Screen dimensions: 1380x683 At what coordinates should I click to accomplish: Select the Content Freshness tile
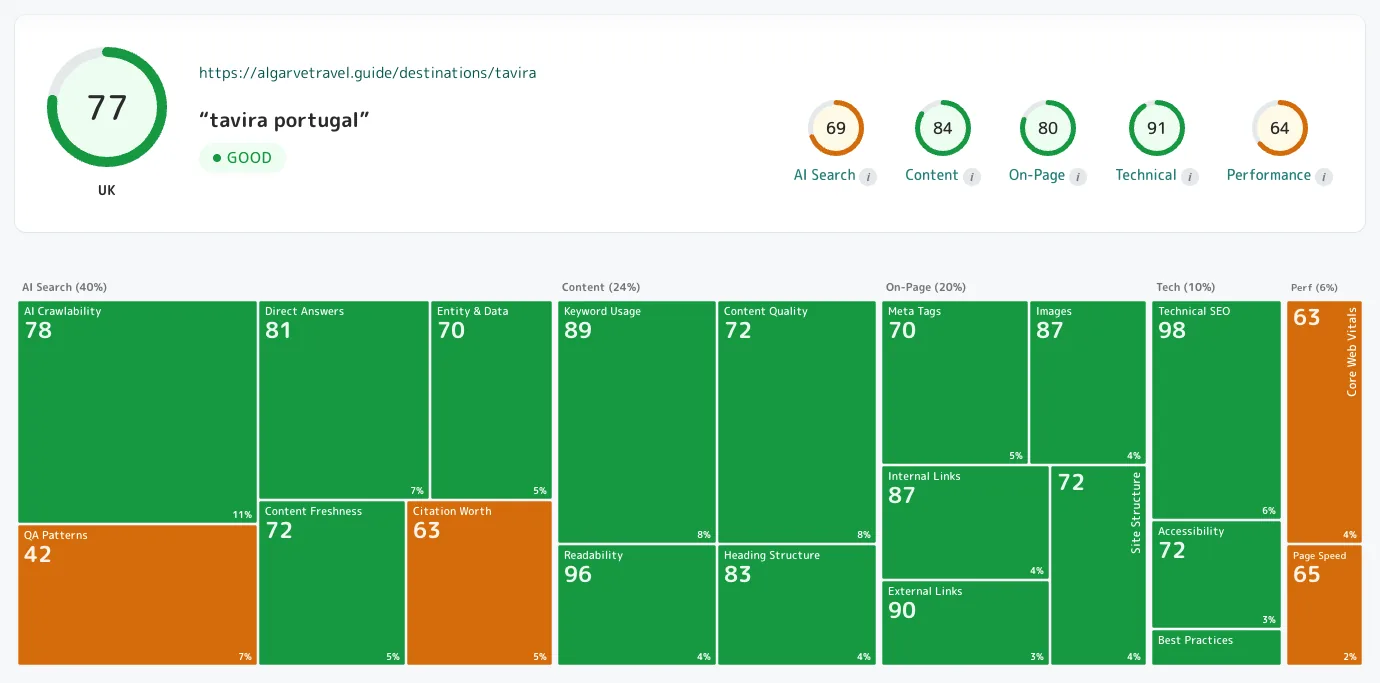click(x=332, y=583)
